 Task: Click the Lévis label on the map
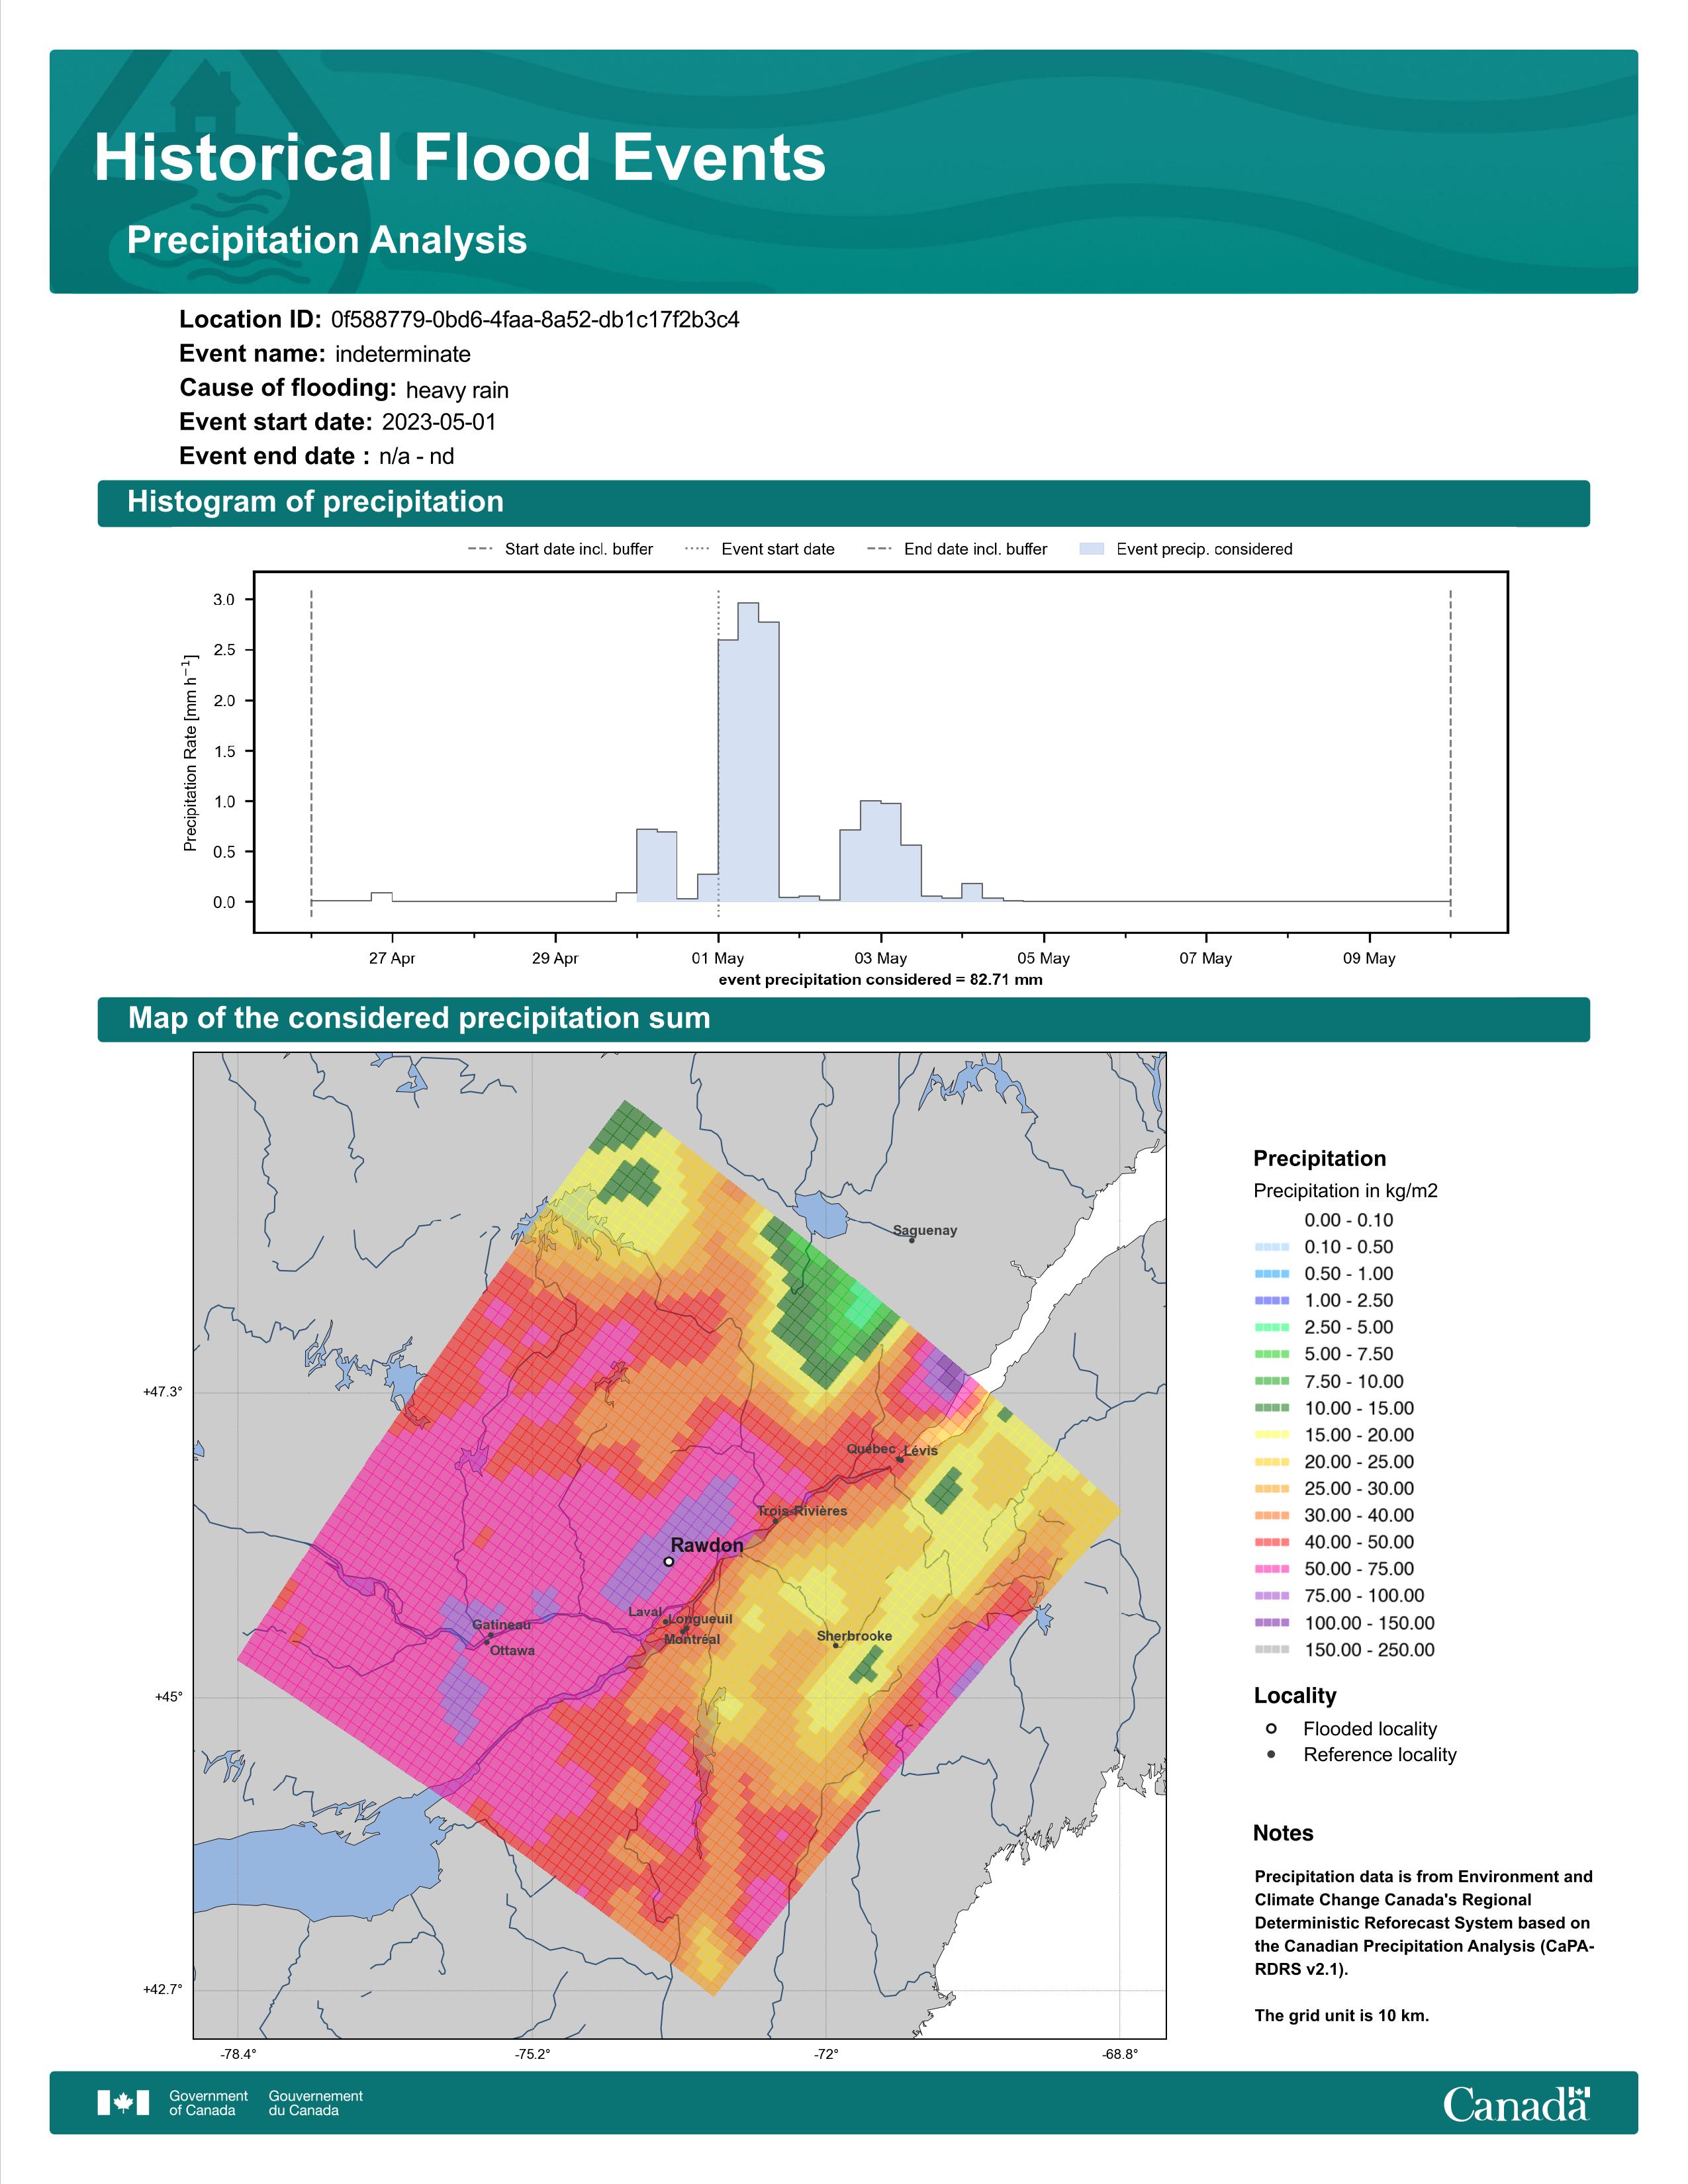921,1451
